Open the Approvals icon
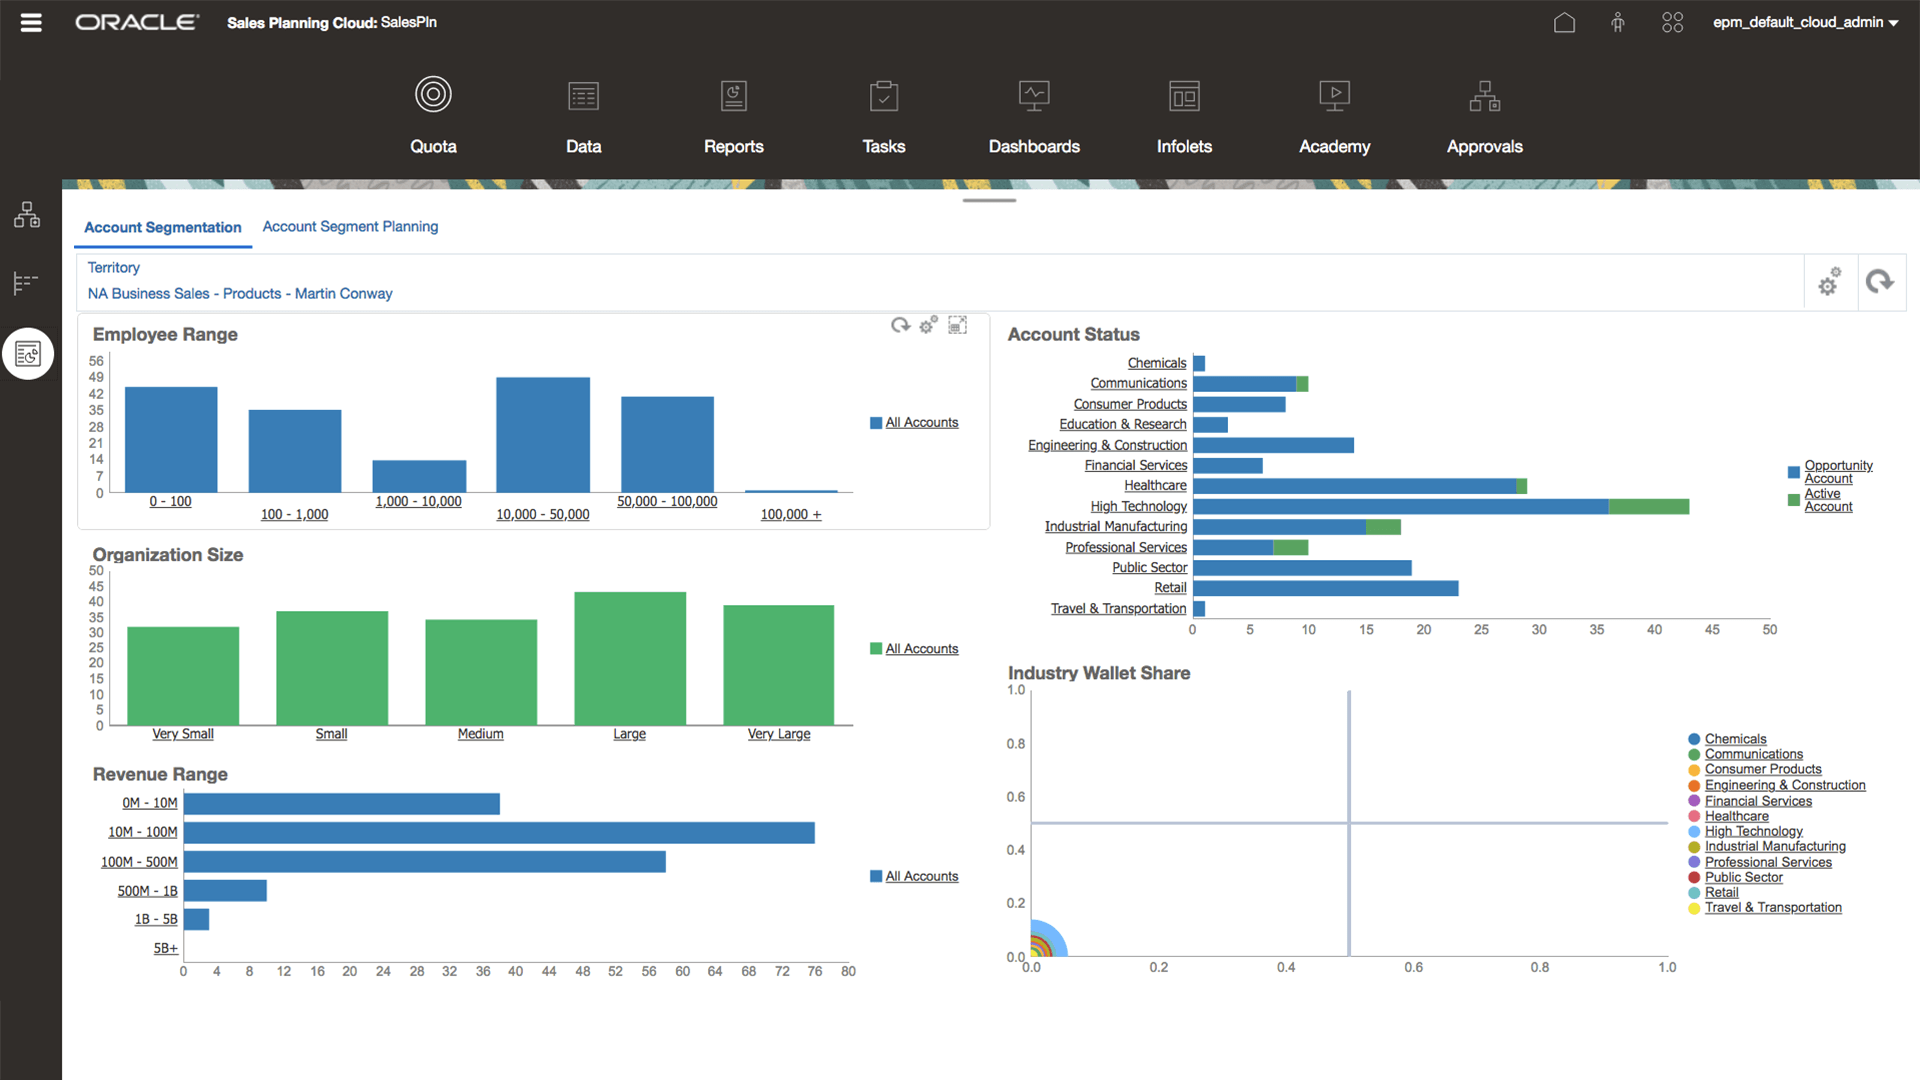Screen dimensions: 1920x1080 point(1484,95)
